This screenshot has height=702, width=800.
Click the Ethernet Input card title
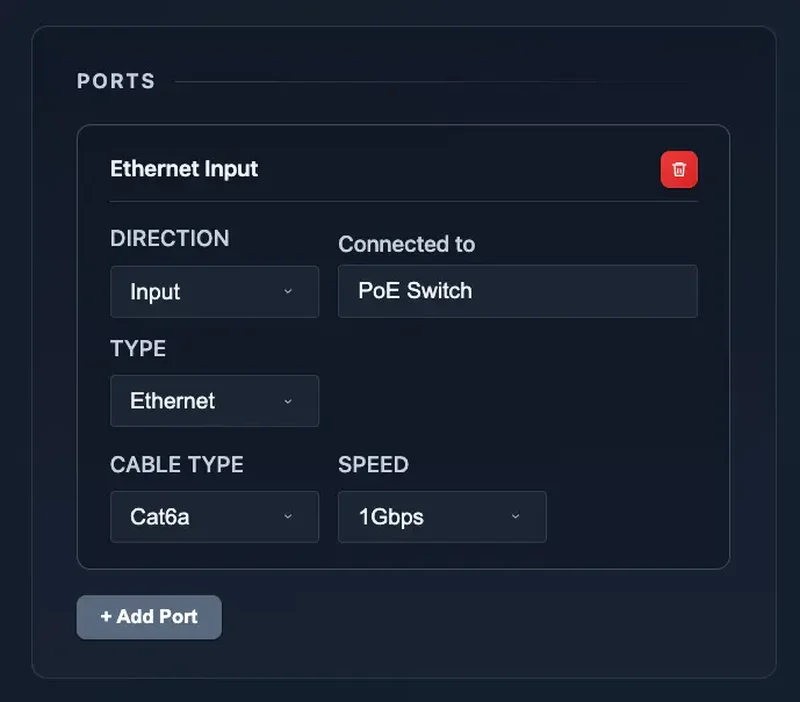(x=184, y=169)
